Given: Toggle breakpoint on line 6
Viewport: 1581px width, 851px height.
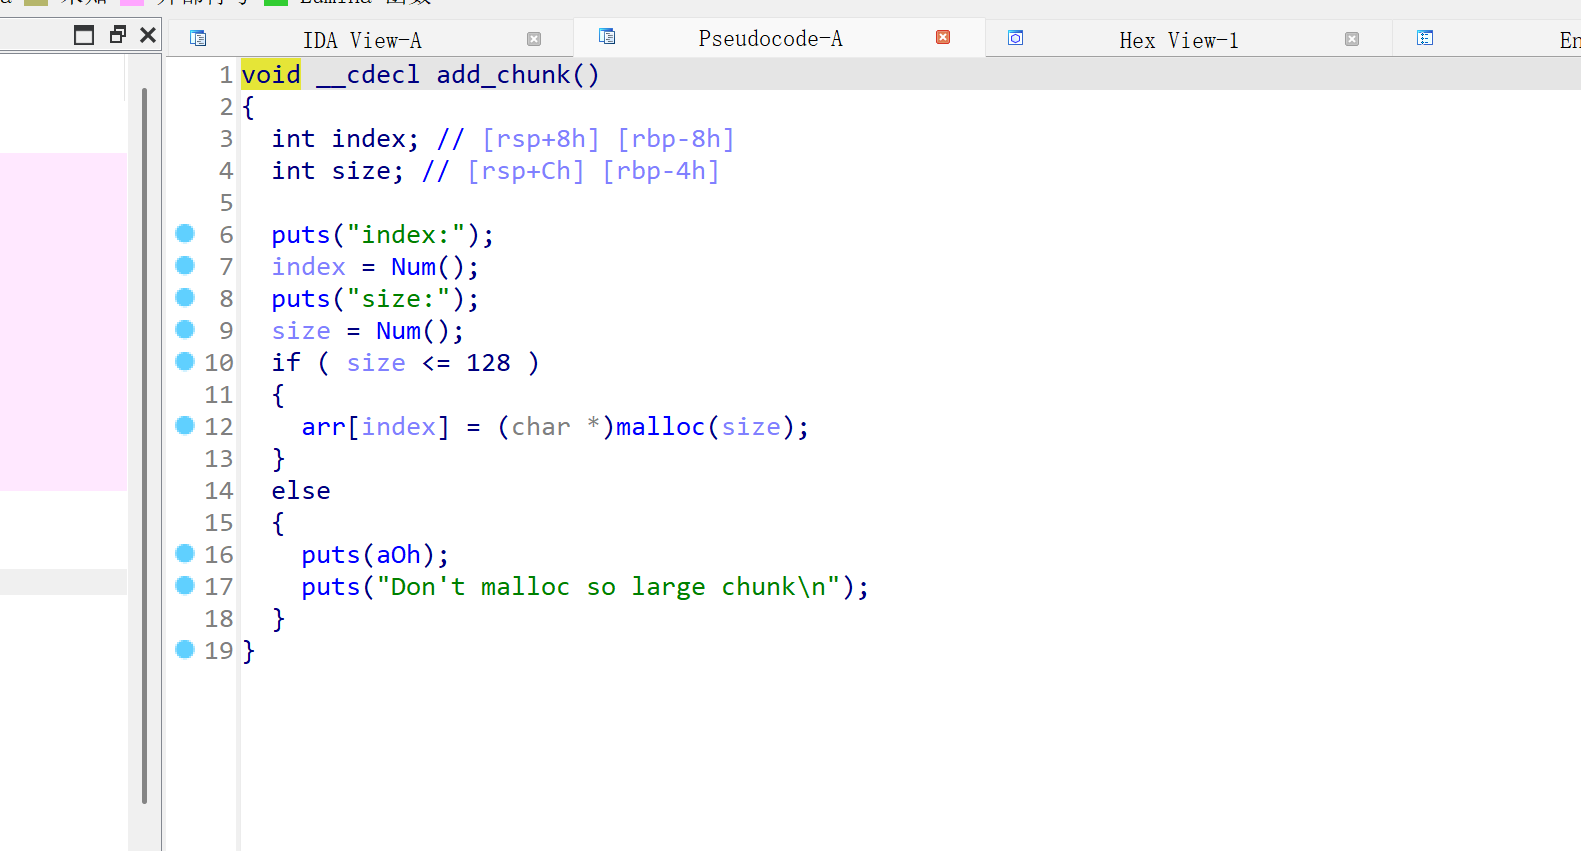Looking at the screenshot, I should pyautogui.click(x=185, y=234).
